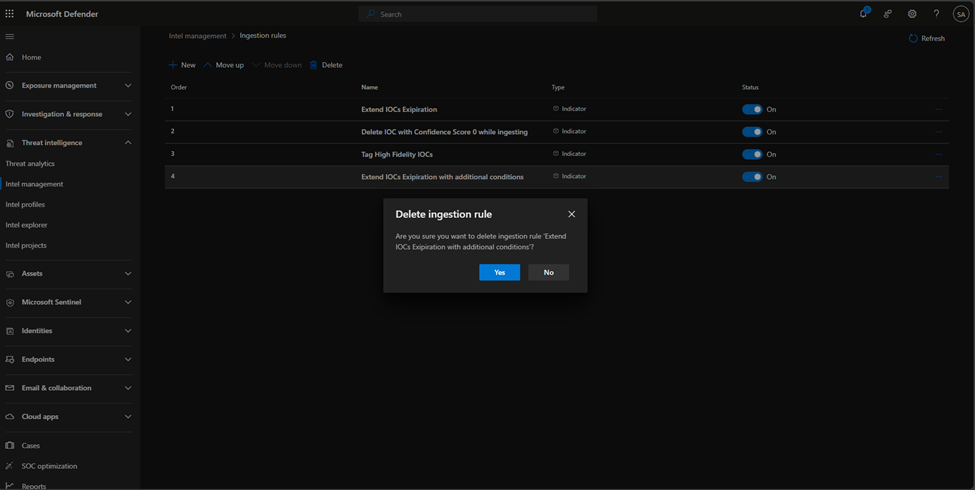Open the app launcher waffle icon

tap(9, 14)
